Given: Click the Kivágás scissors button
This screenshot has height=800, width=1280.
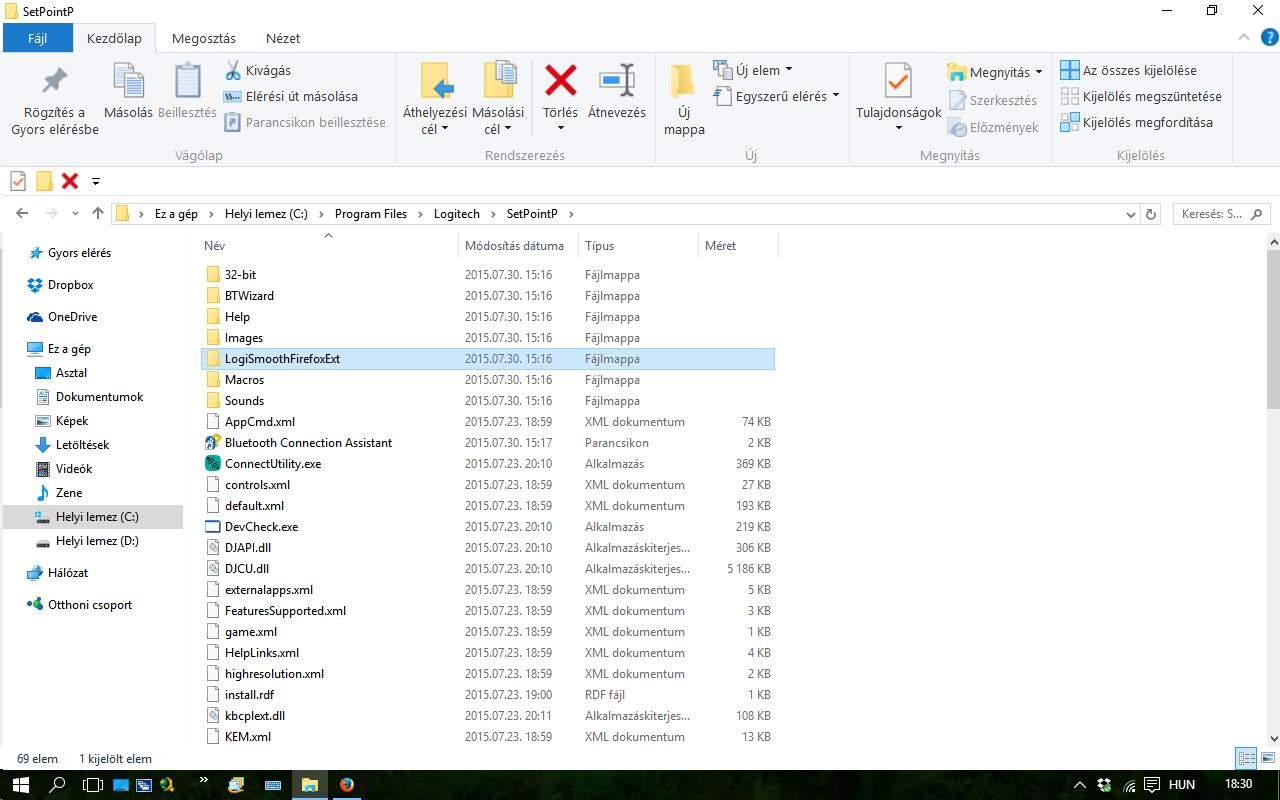Looking at the screenshot, I should [257, 70].
